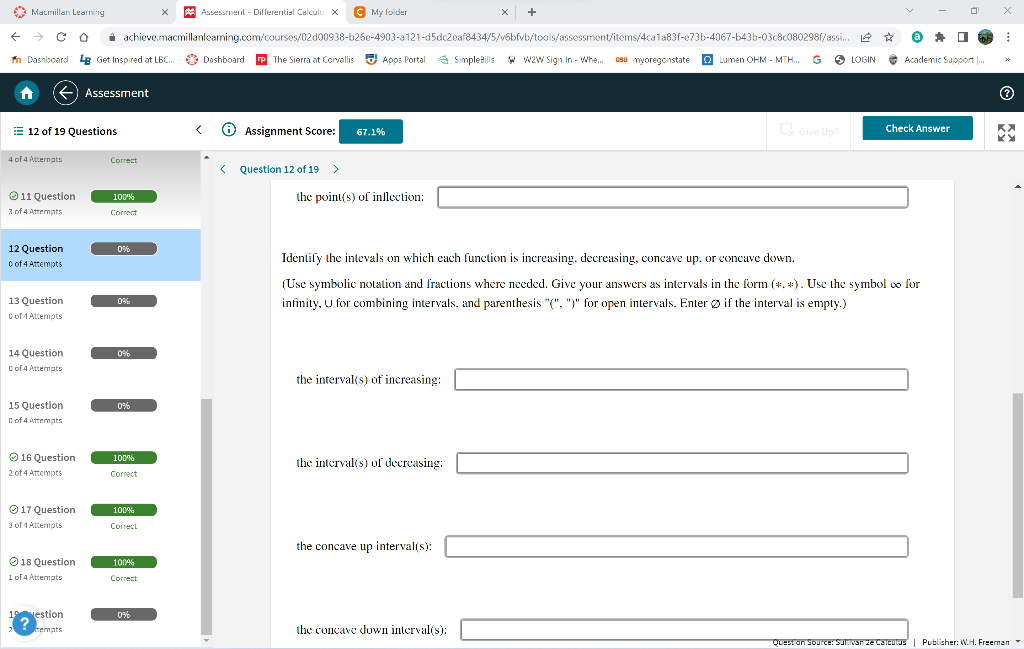The image size is (1024, 649).
Task: Go to the next question chevron
Action: pyautogui.click(x=336, y=169)
